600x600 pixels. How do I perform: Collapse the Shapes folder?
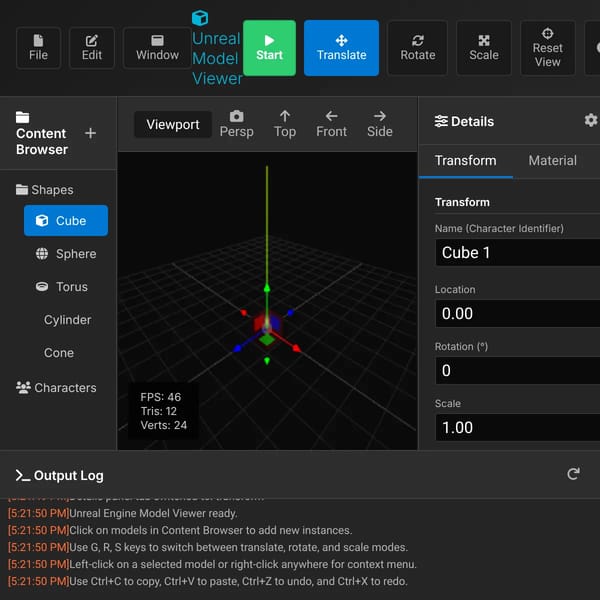(45, 190)
